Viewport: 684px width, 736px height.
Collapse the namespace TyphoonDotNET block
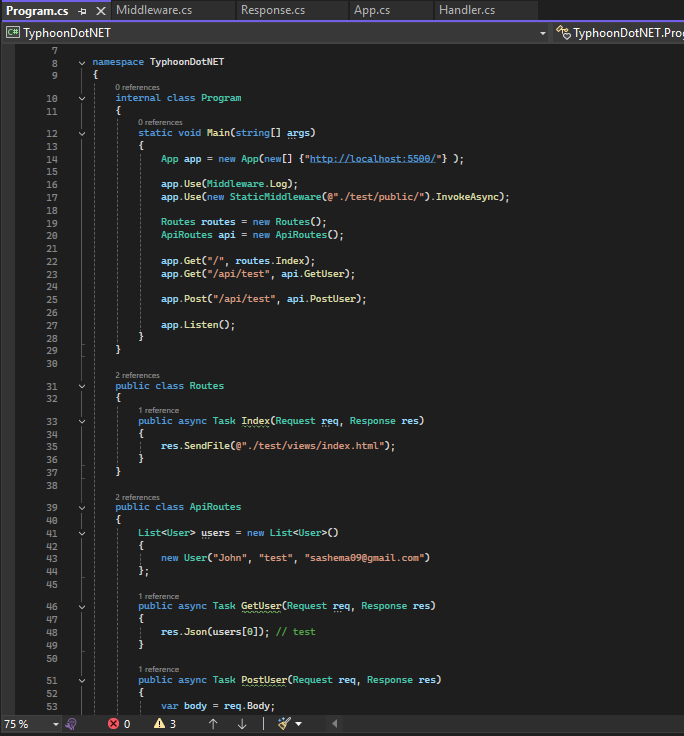[82, 63]
